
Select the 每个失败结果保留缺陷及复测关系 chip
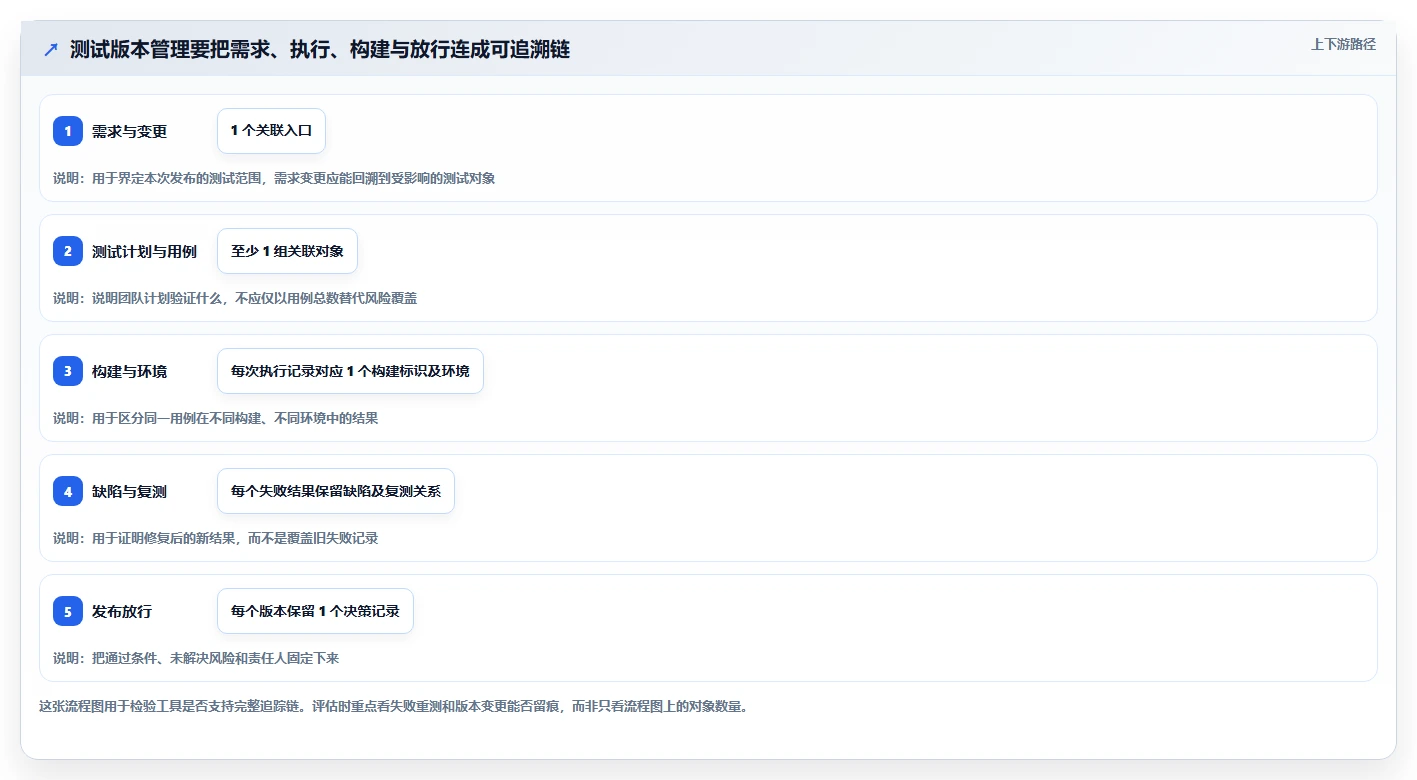coord(336,491)
